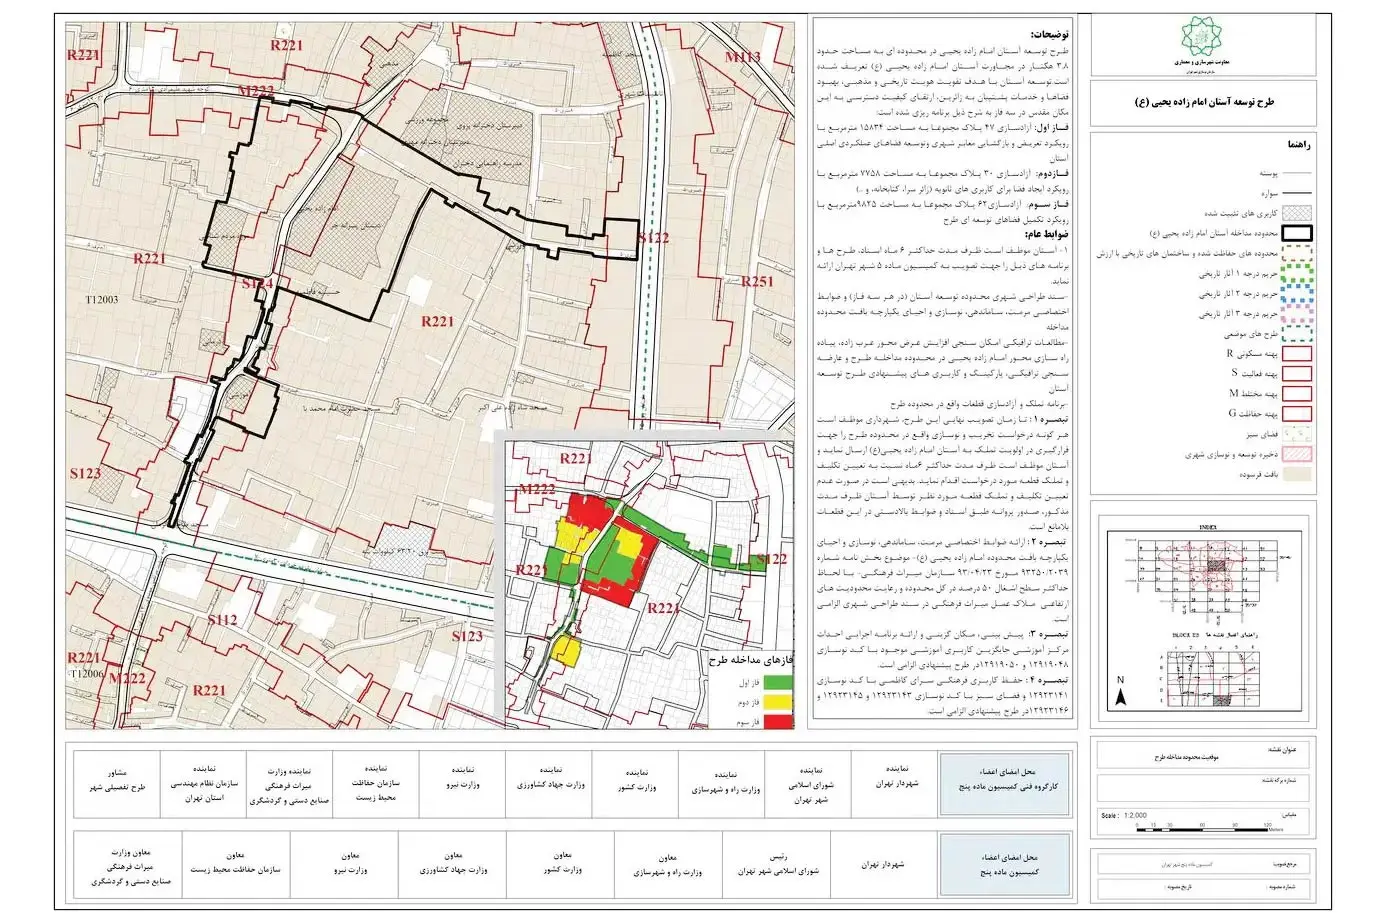Image resolution: width=1386 pixels, height=924 pixels.
Task: Click the brown dashed protected-areas legend symbol
Action: pyautogui.click(x=1295, y=253)
